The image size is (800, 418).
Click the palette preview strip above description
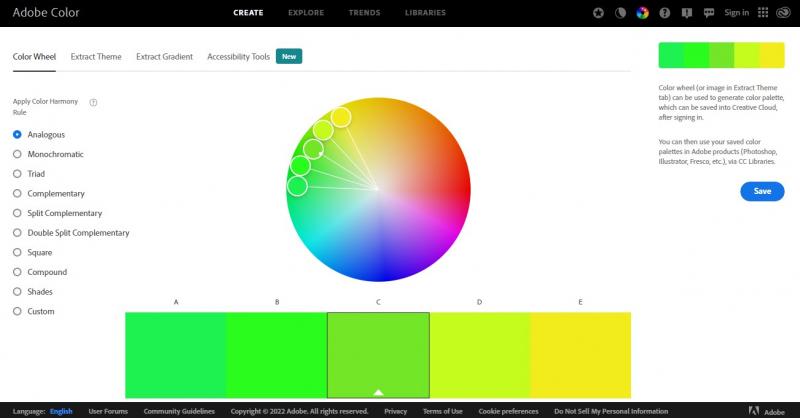pyautogui.click(x=721, y=55)
